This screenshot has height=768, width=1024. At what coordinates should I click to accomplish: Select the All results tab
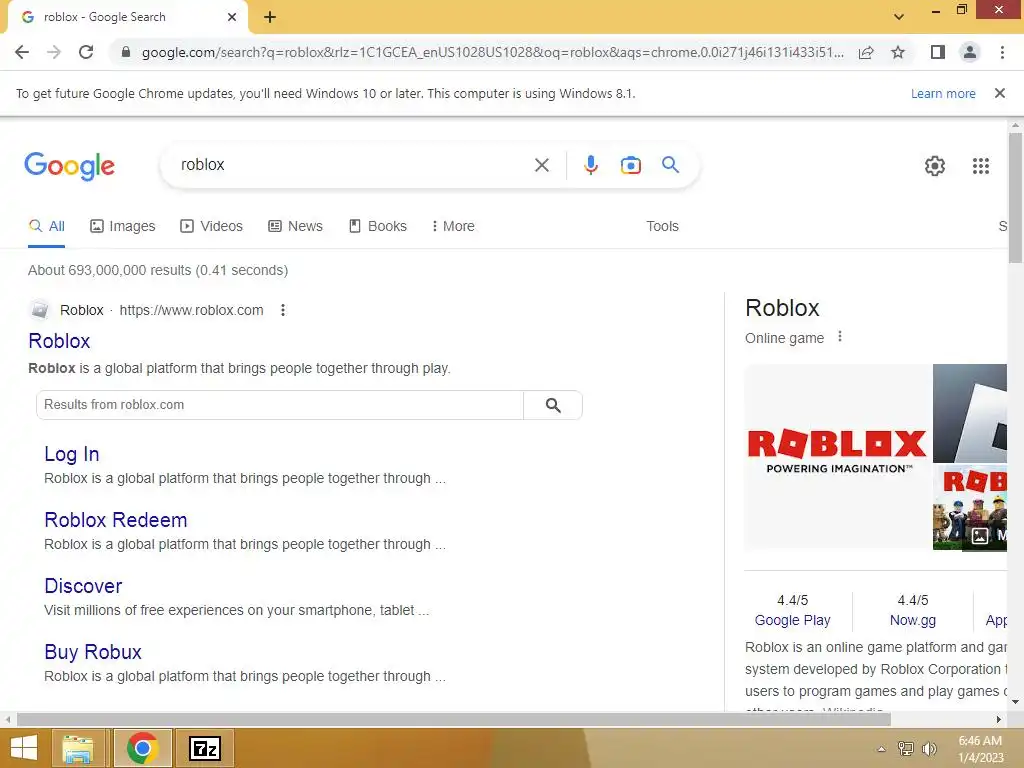46,227
